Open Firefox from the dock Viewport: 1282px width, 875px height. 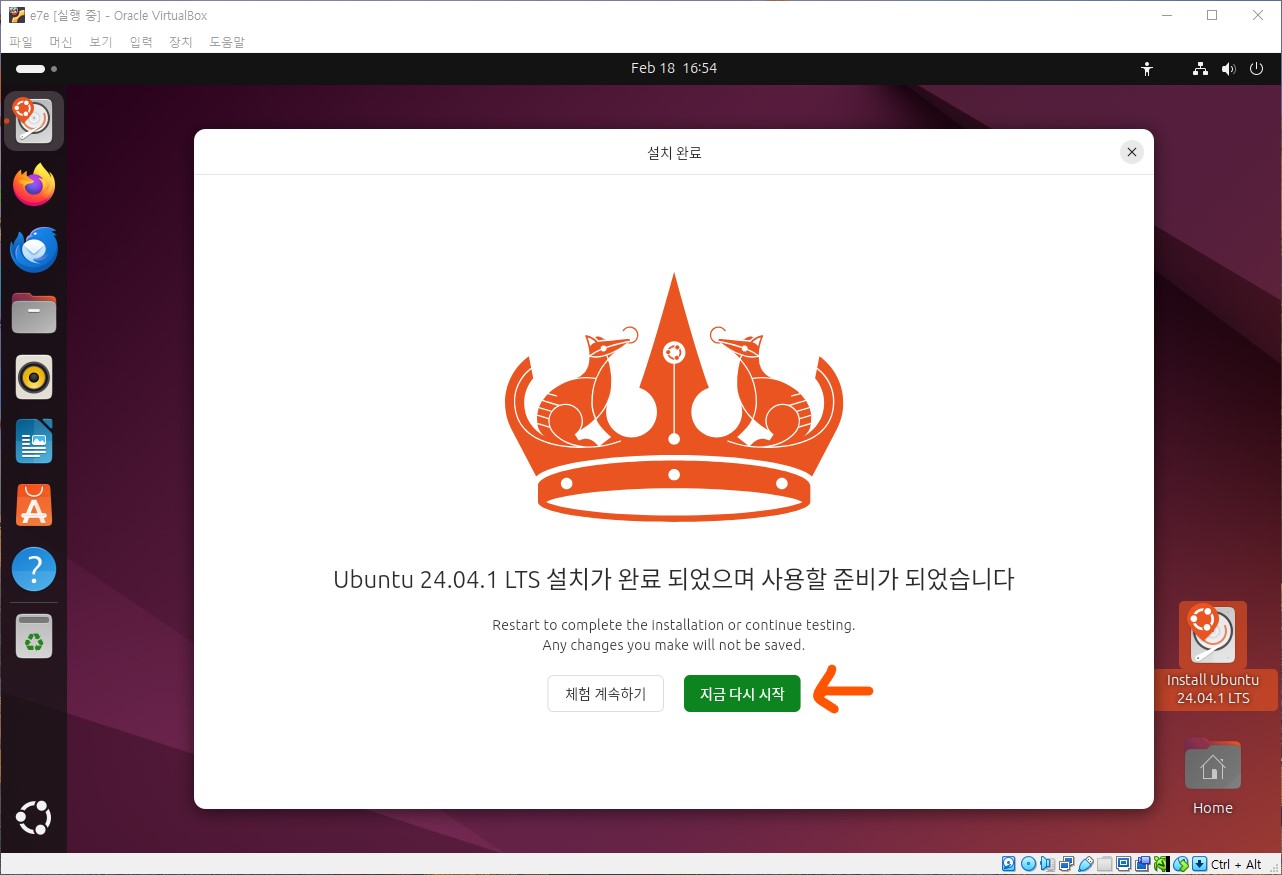[34, 186]
